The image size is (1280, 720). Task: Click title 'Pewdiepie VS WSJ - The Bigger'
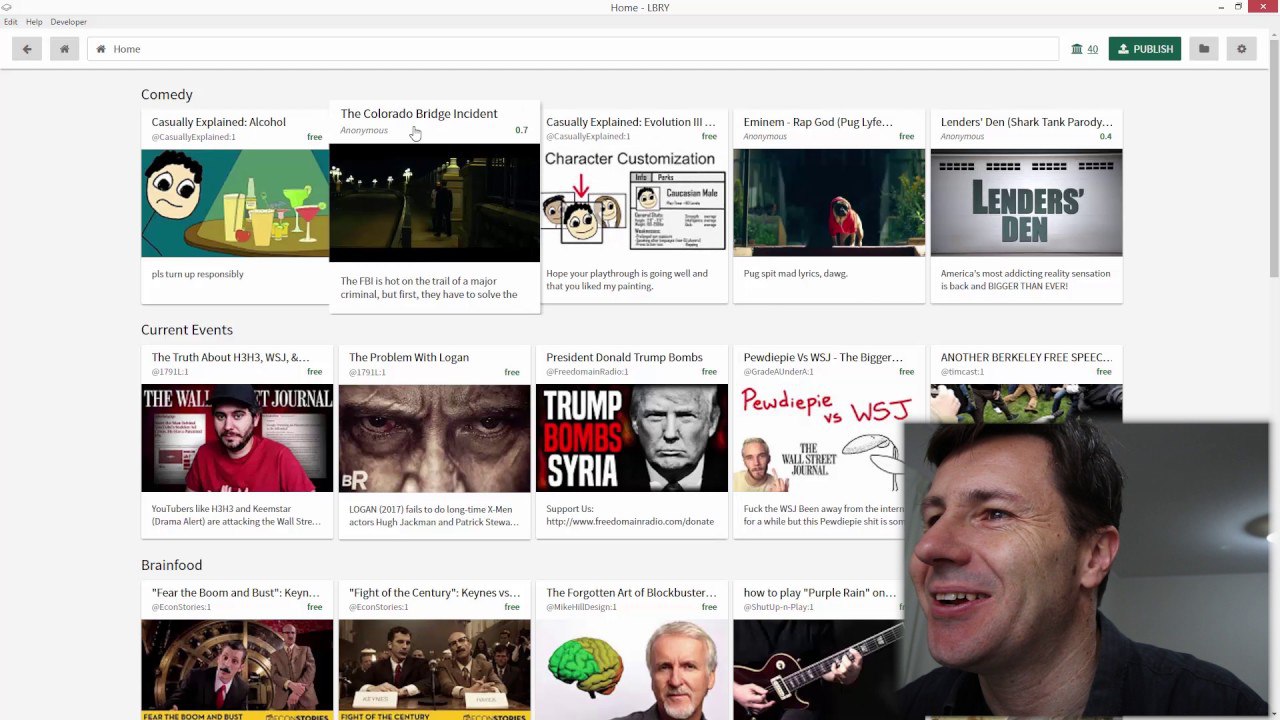(x=823, y=357)
